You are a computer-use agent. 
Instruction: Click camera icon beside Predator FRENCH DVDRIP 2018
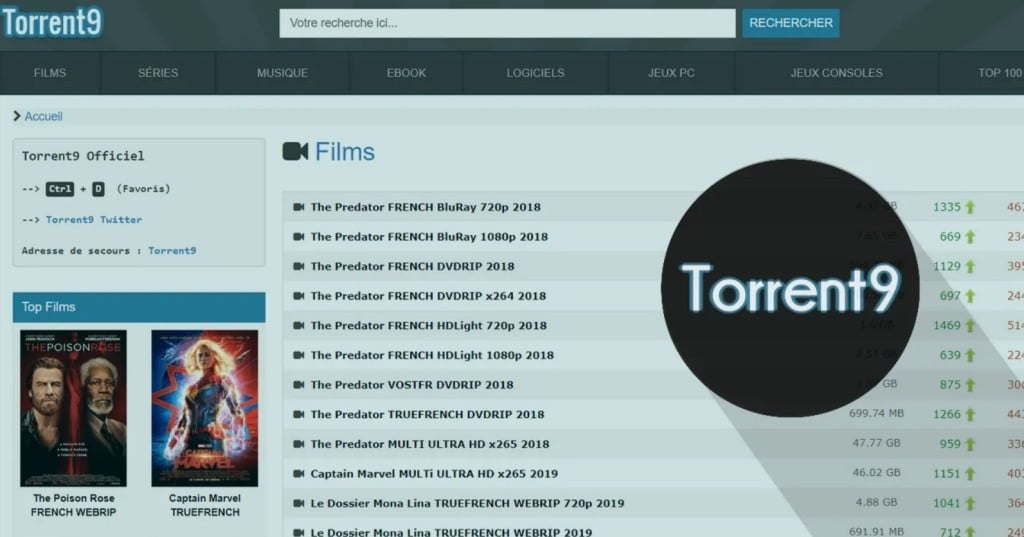point(298,267)
